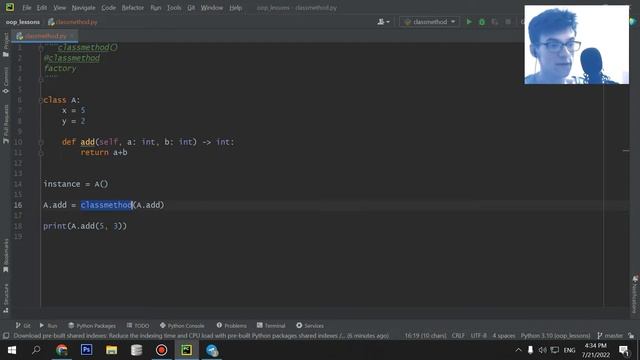
Task: Start debugging with the green bug icon
Action: 482,22
